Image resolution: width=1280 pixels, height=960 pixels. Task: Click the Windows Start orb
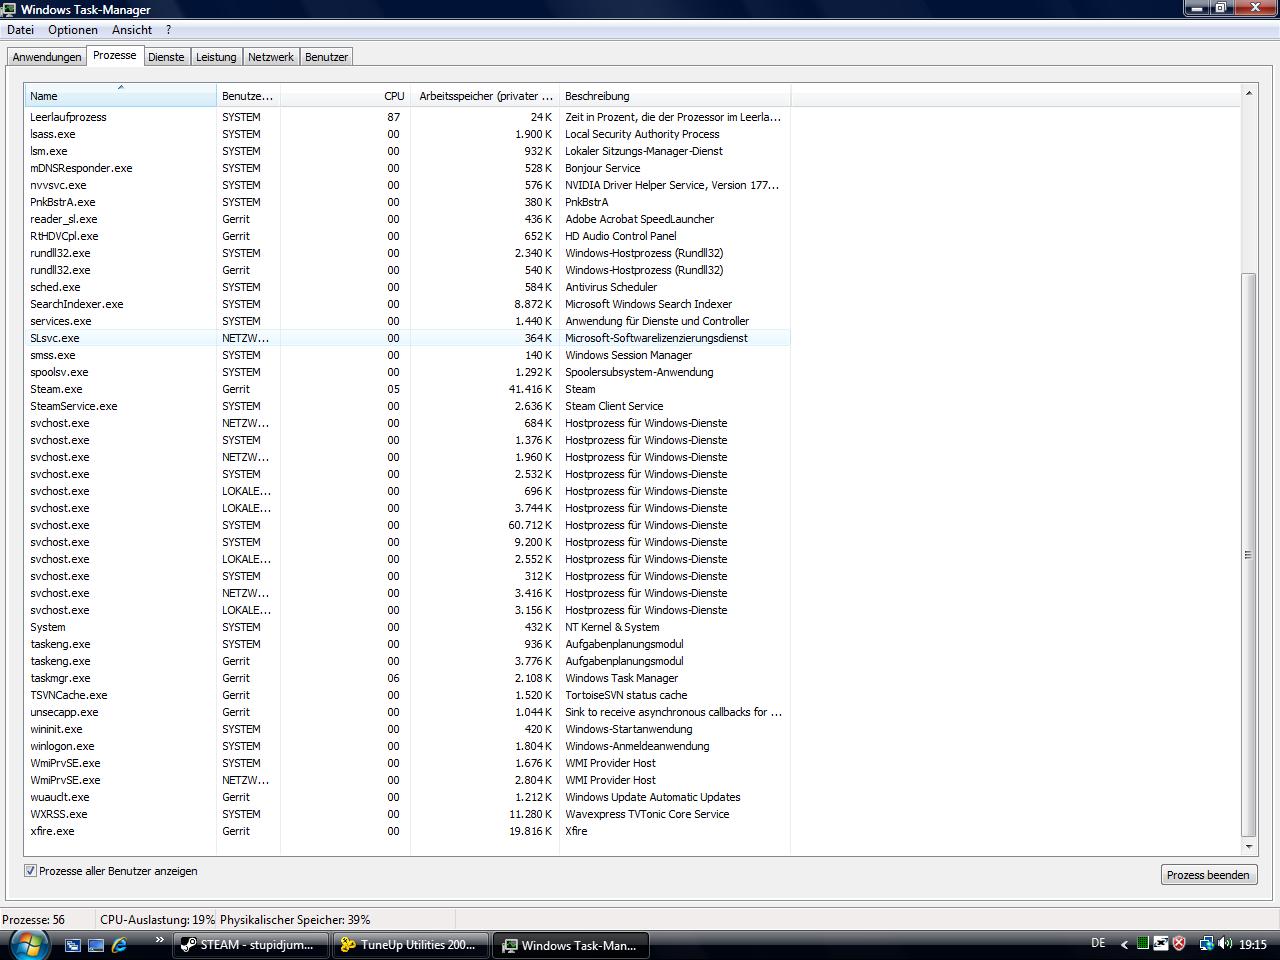point(27,943)
